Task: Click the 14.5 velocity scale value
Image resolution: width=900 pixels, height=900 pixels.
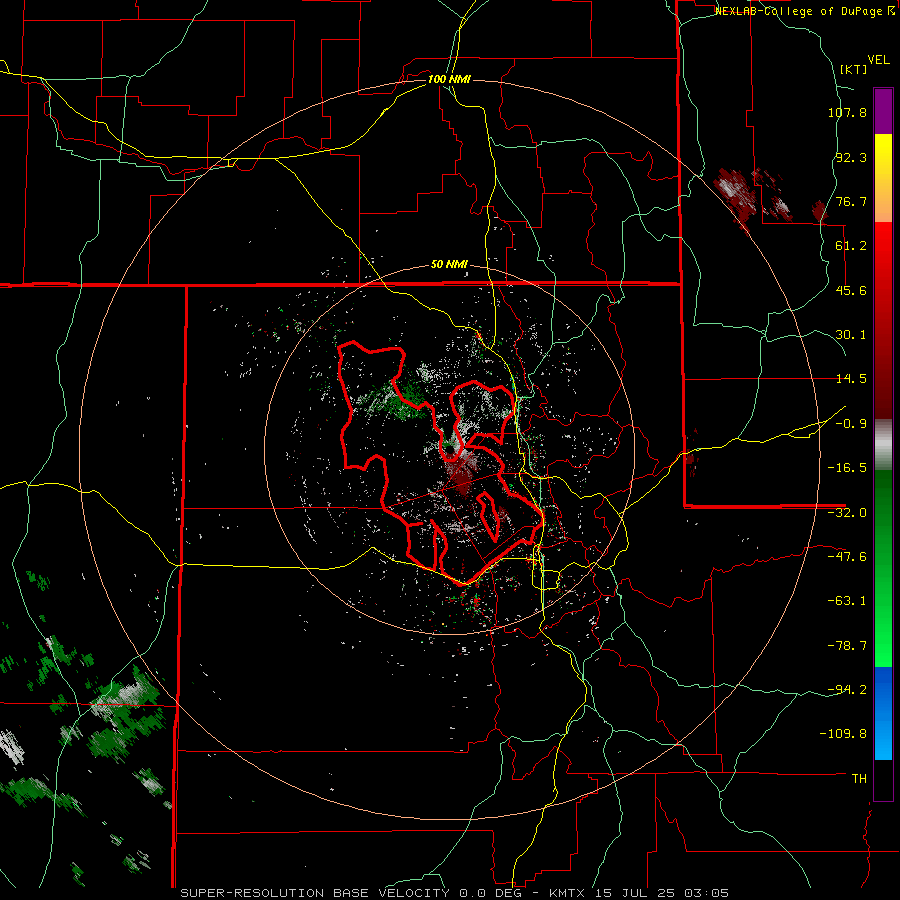Action: coord(851,379)
